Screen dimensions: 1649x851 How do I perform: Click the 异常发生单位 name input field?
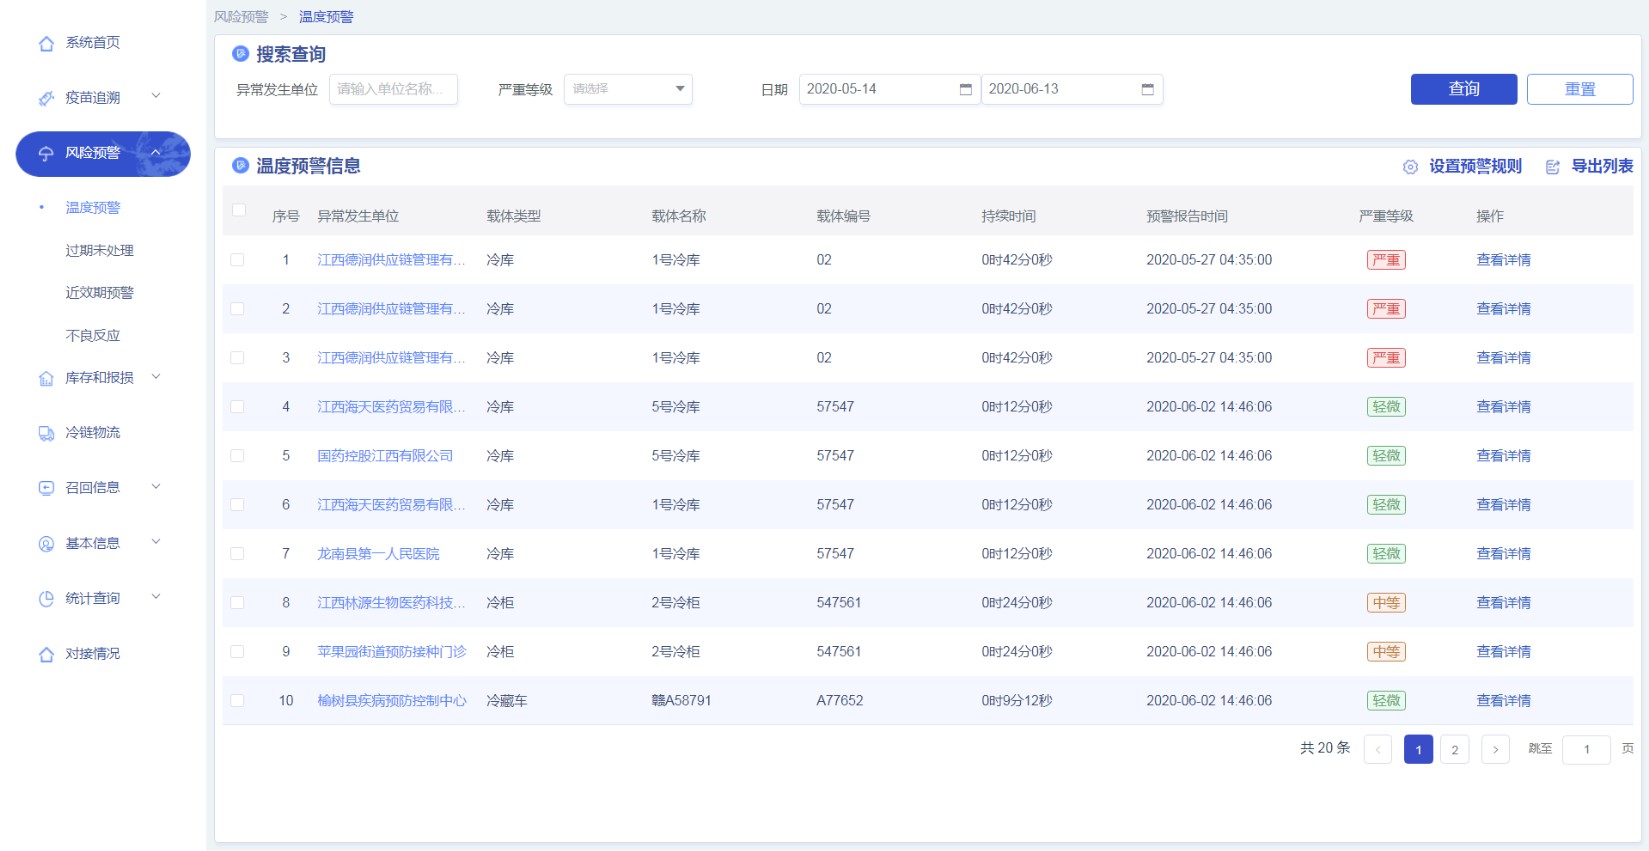pos(393,89)
